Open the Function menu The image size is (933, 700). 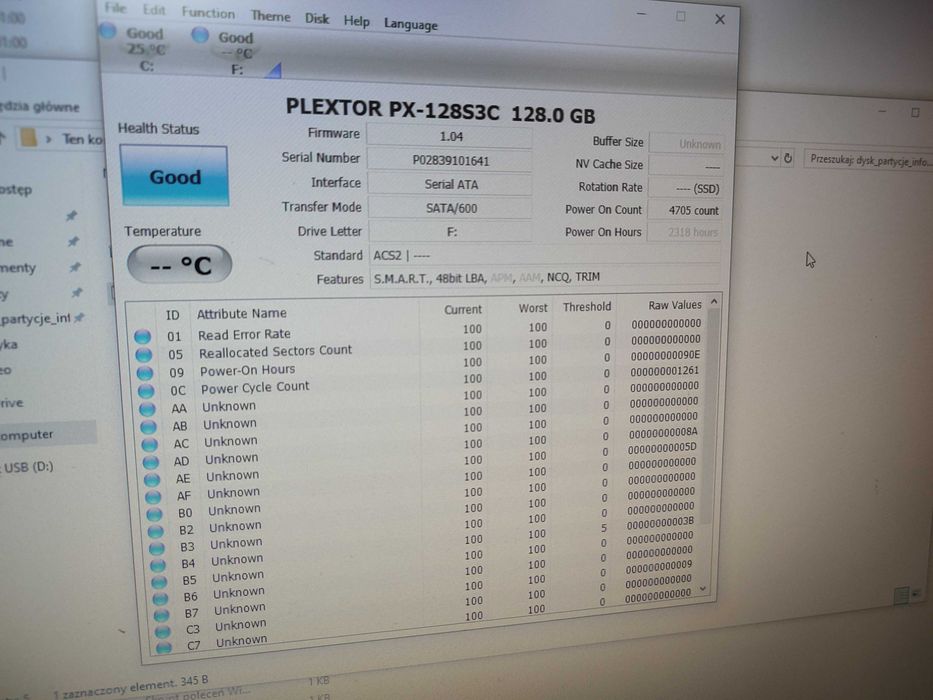208,12
